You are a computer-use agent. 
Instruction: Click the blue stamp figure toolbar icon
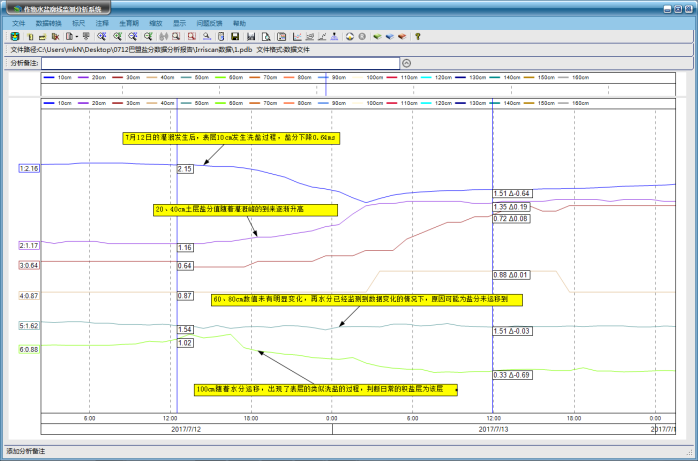tap(334, 37)
